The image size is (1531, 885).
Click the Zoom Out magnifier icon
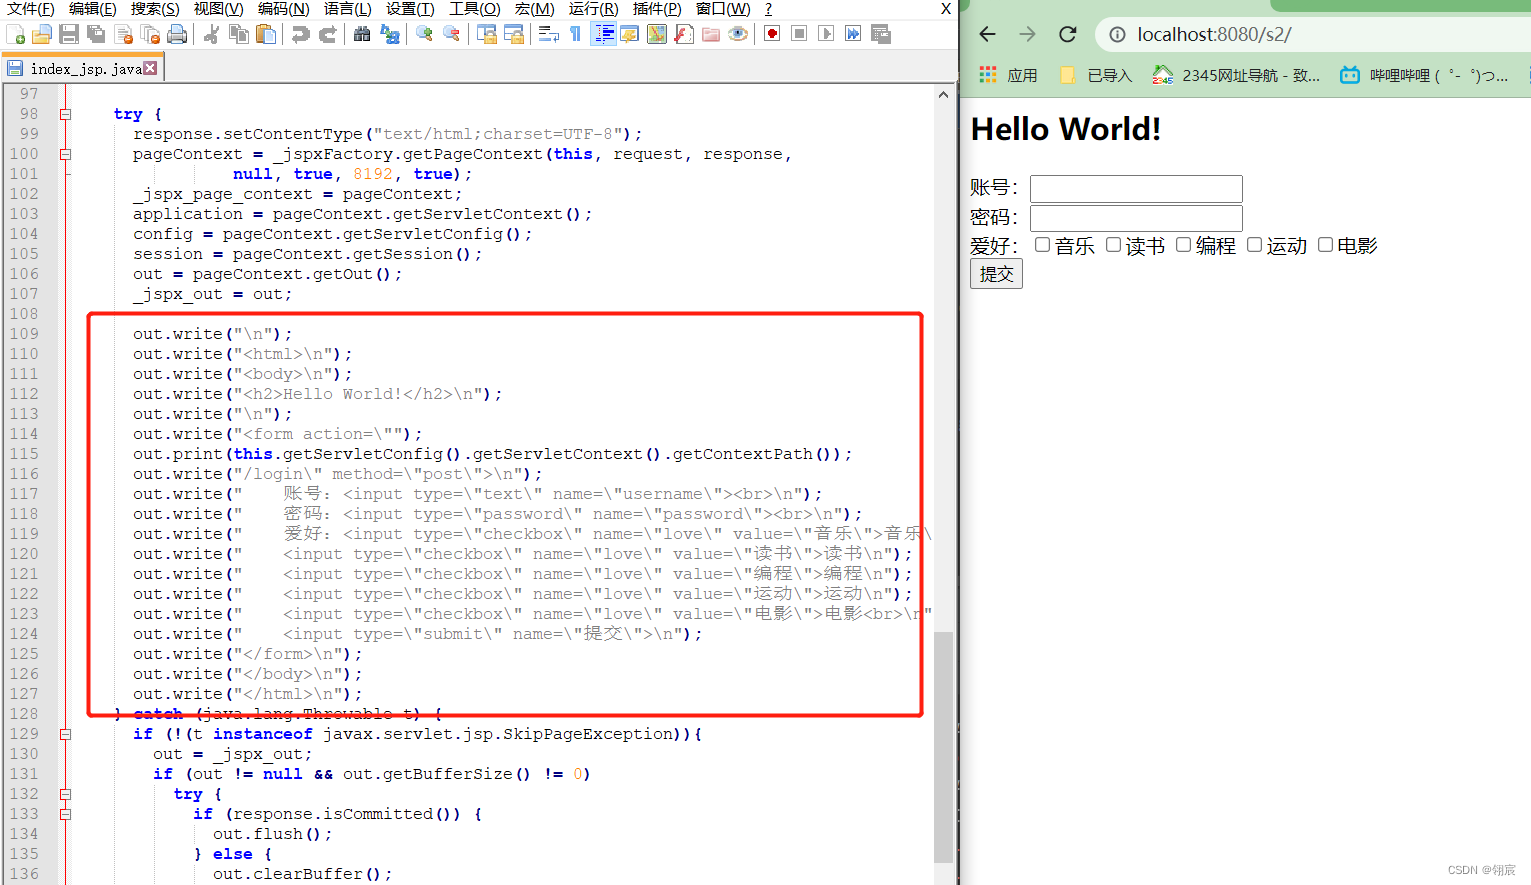click(x=451, y=35)
